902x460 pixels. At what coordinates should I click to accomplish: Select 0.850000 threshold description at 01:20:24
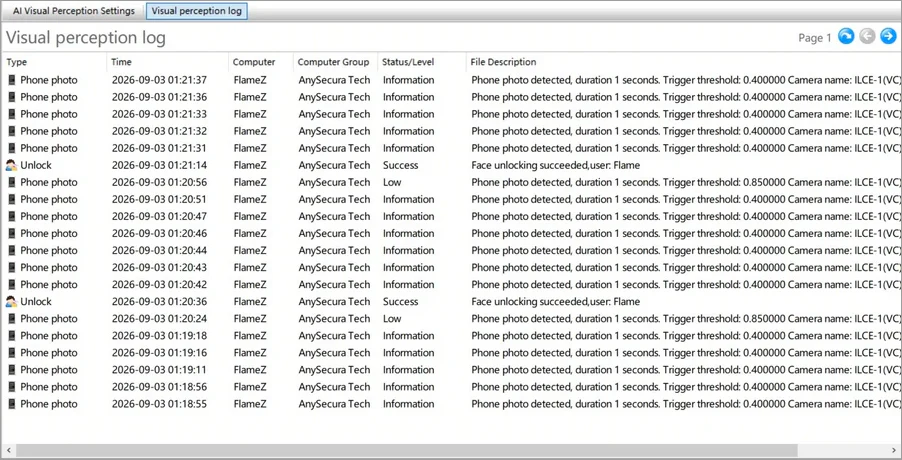click(686, 319)
